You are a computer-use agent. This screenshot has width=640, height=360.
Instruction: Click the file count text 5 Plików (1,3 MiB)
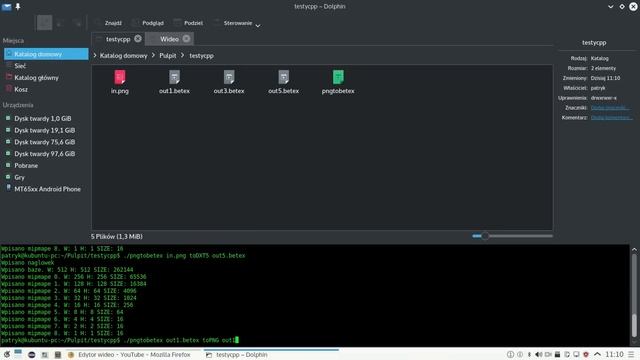[117, 236]
